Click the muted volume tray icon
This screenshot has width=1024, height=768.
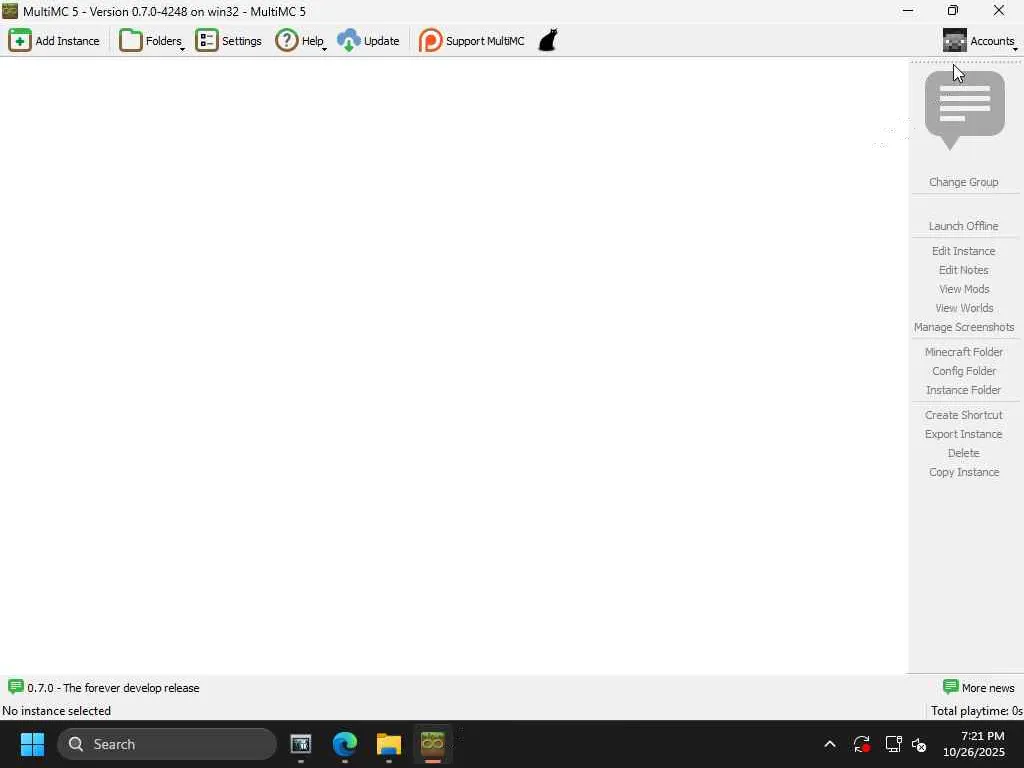[919, 744]
